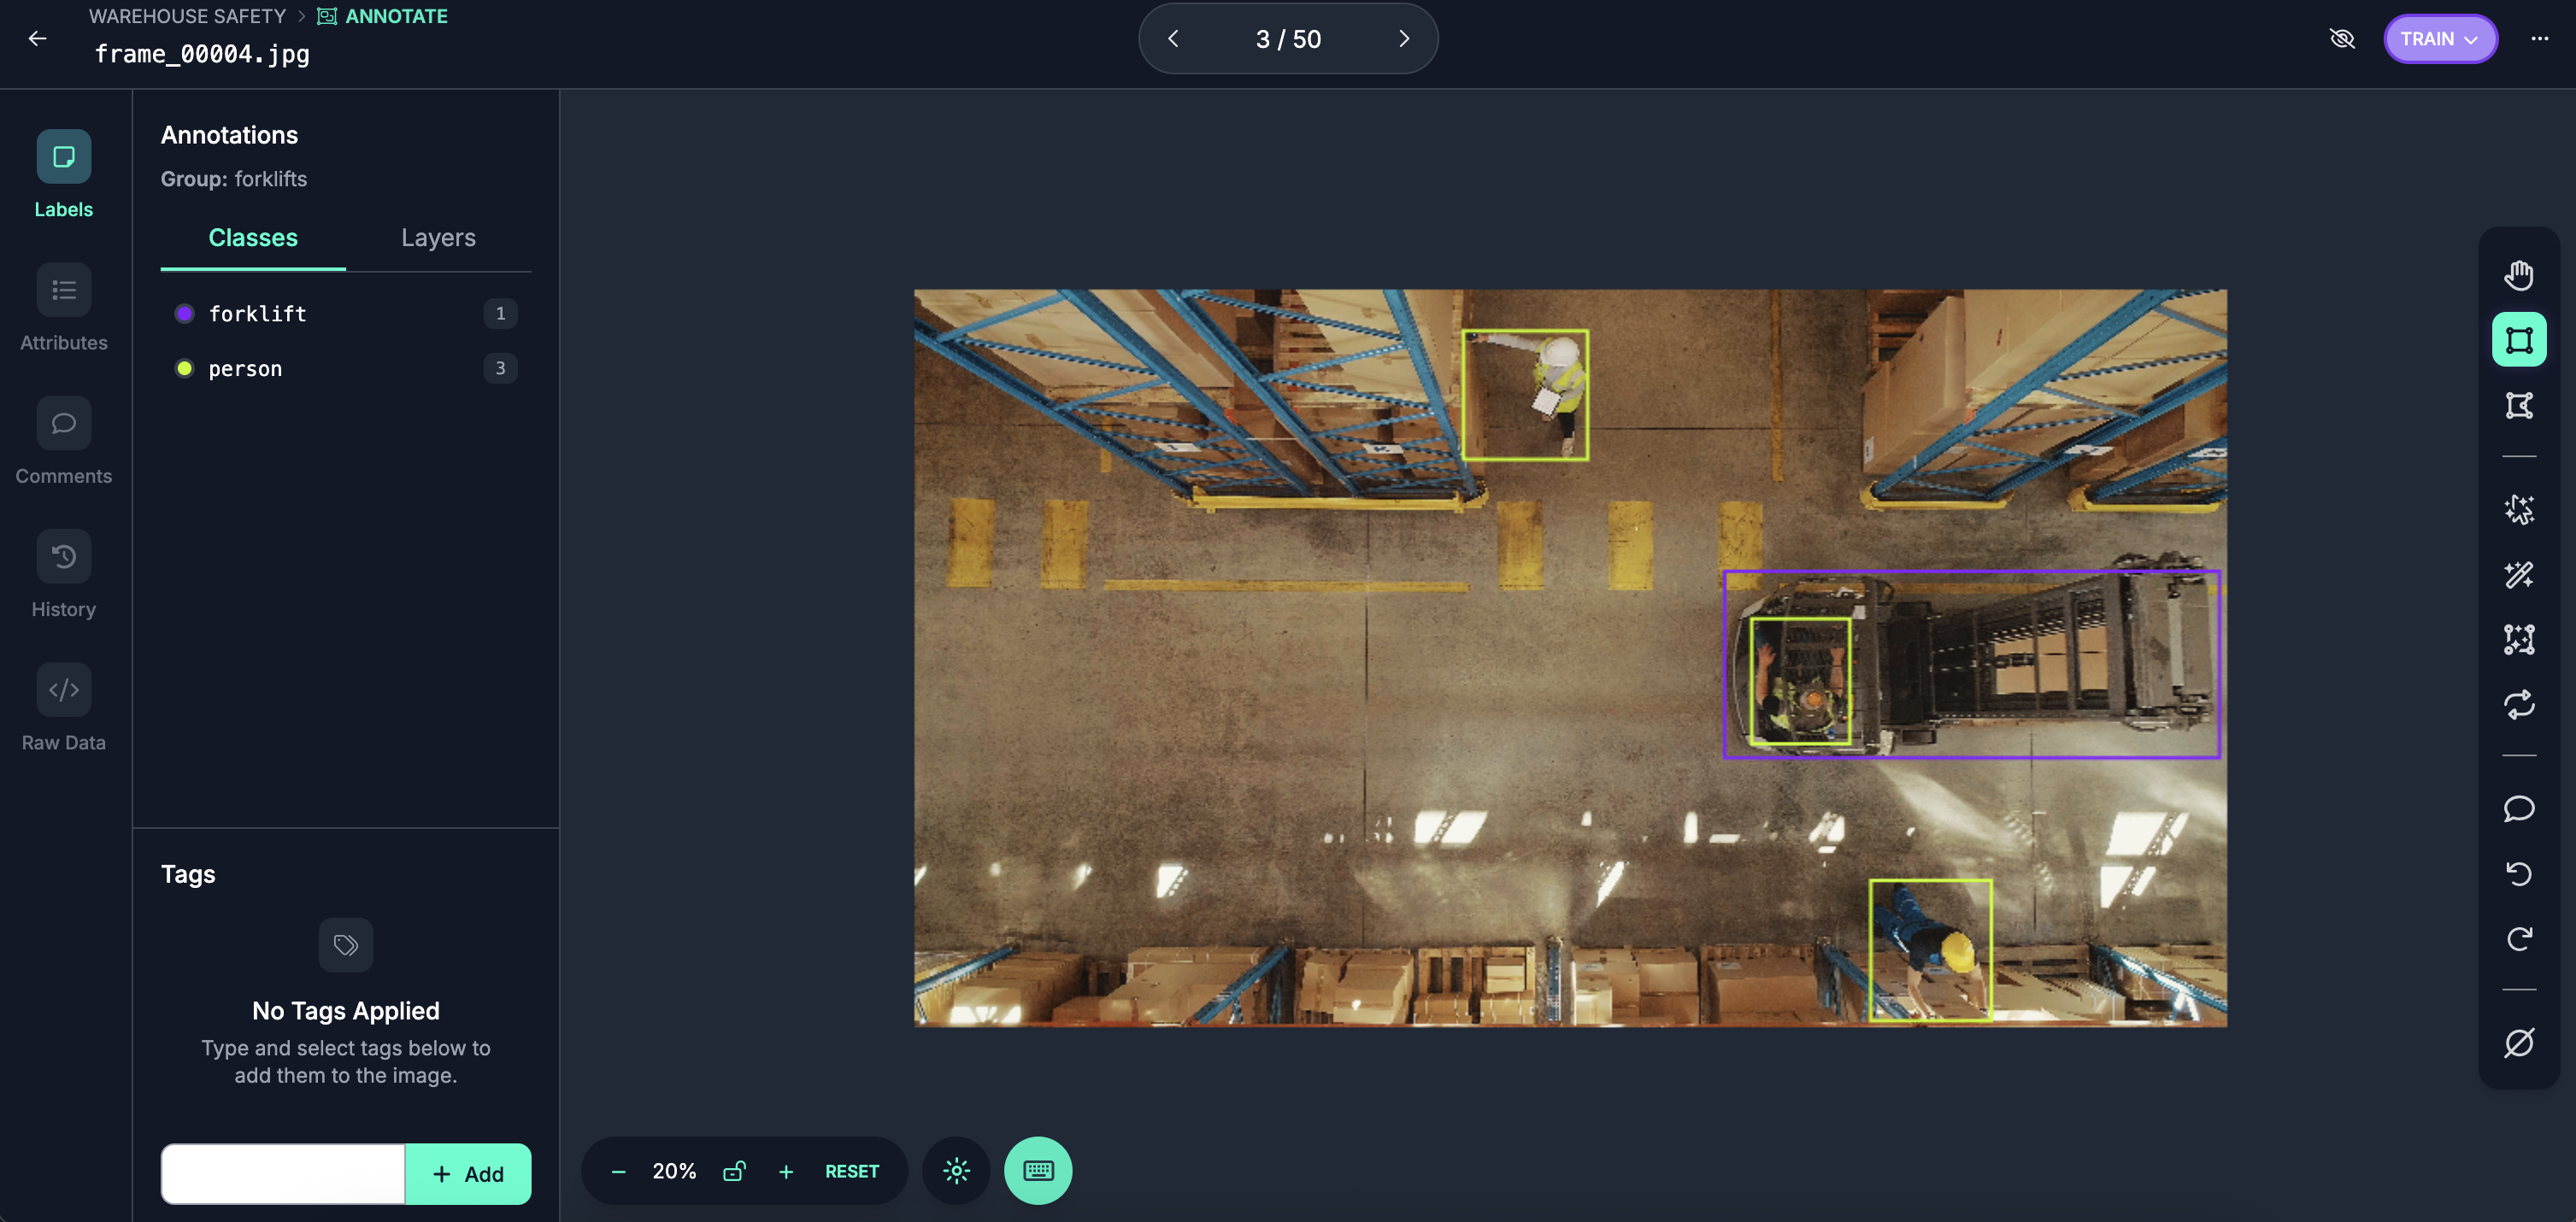This screenshot has width=2576, height=1222.
Task: Open the TRAIN split dropdown
Action: click(2438, 39)
